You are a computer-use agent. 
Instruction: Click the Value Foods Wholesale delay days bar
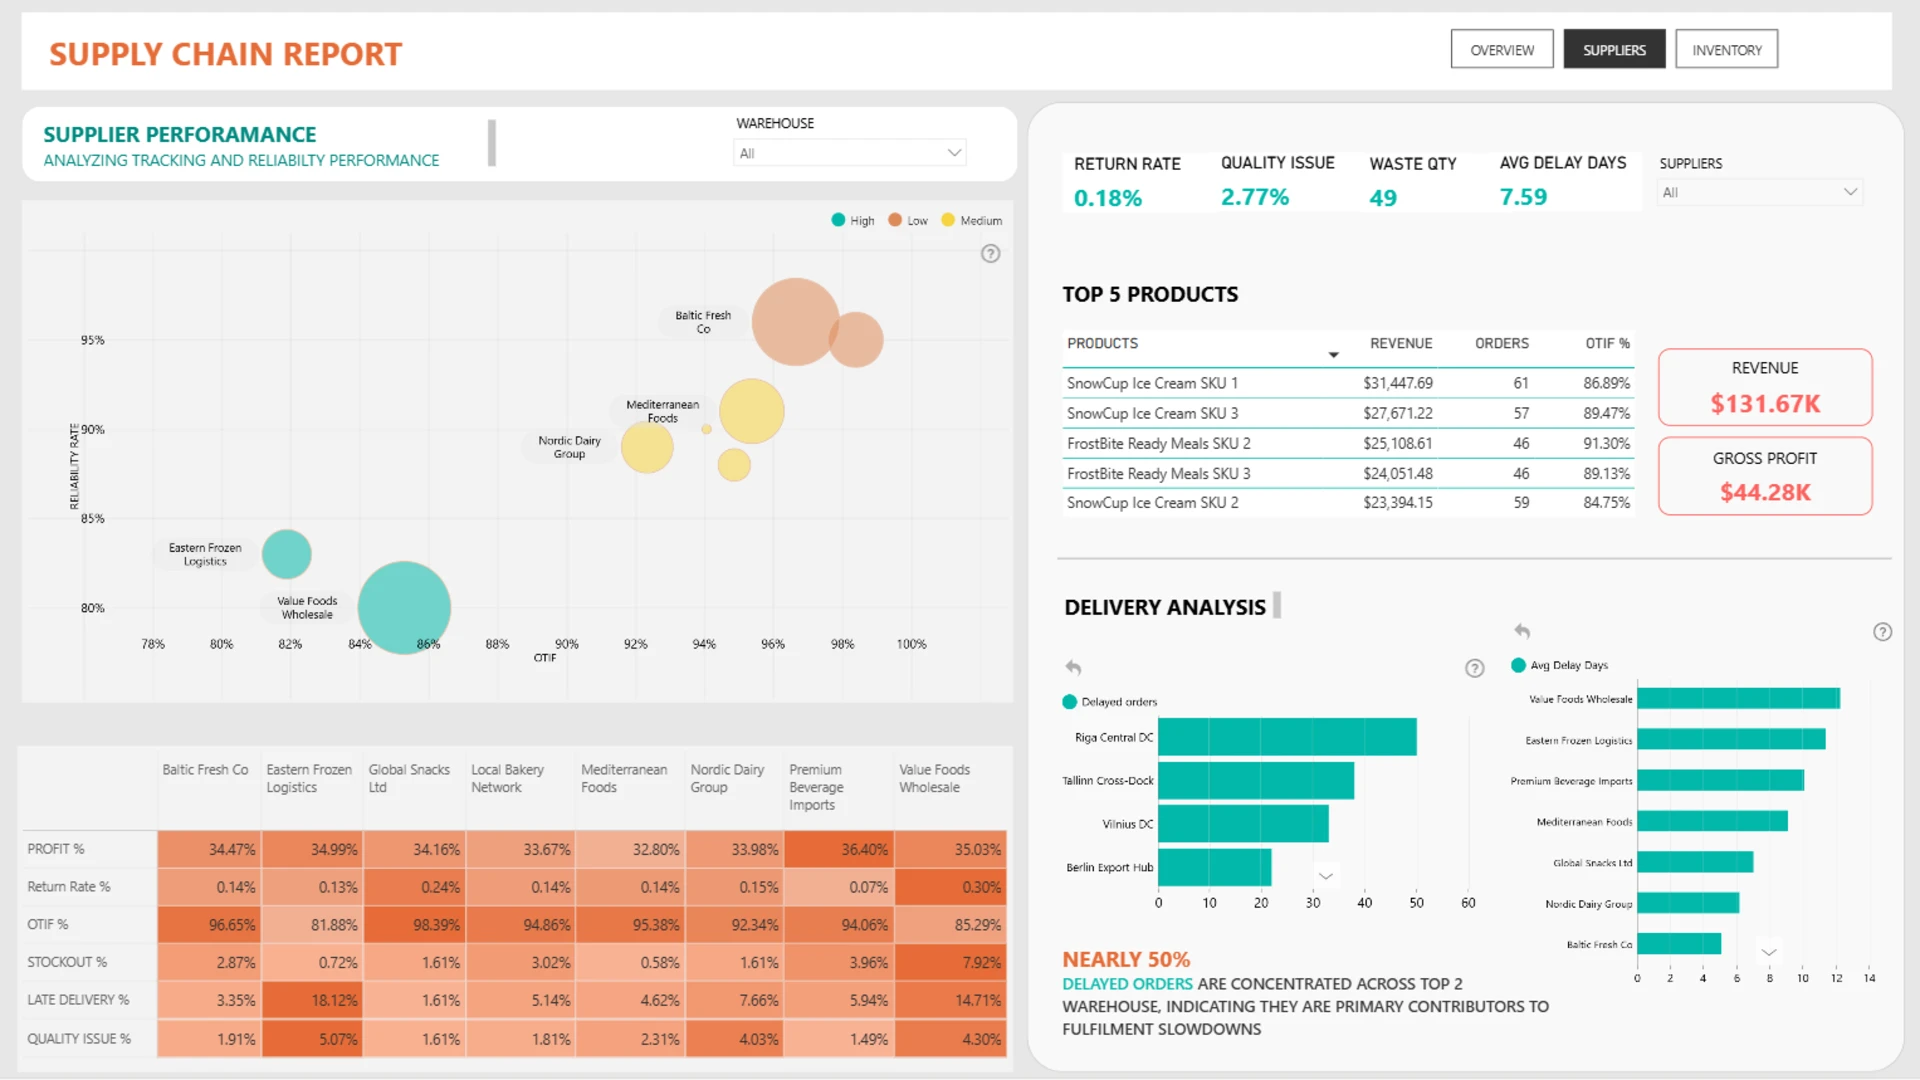[x=1738, y=699]
